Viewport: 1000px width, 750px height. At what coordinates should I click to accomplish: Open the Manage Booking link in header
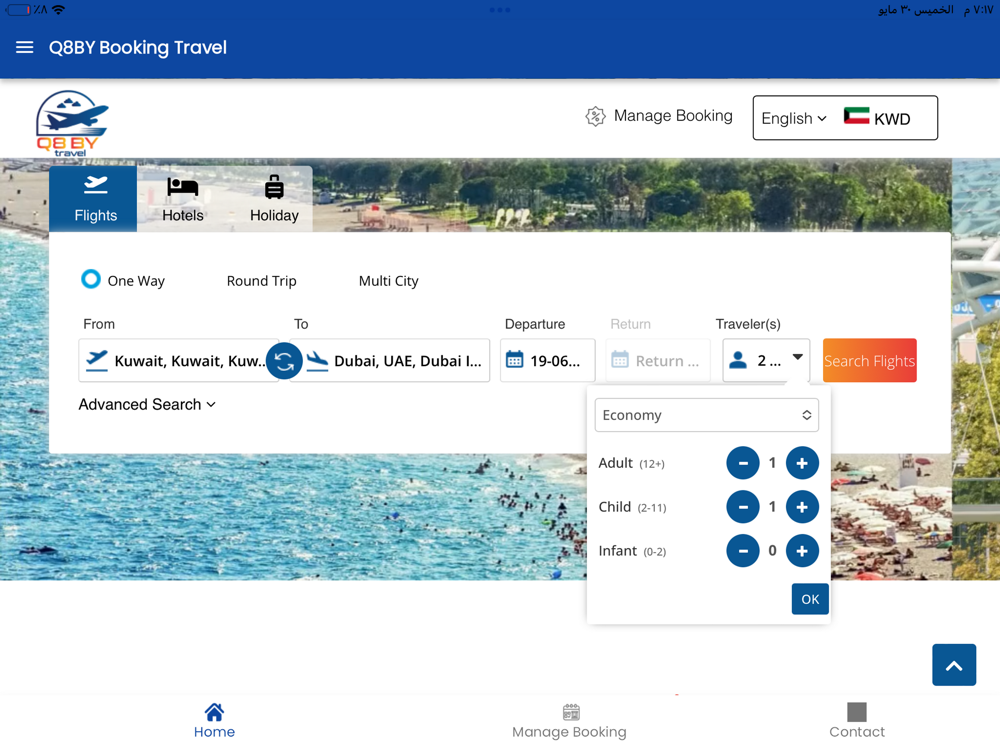673,115
